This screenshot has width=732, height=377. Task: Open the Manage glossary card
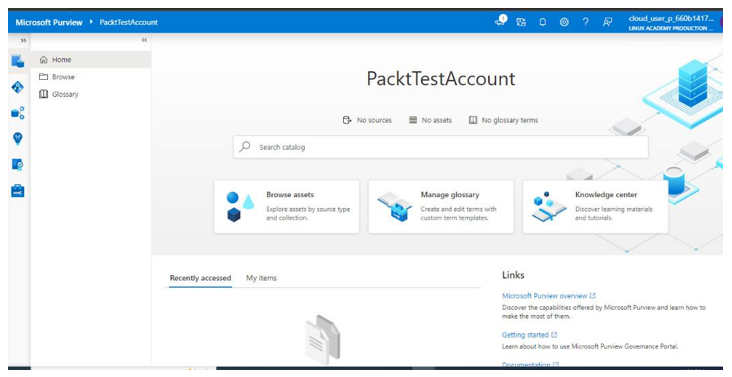[x=441, y=207]
